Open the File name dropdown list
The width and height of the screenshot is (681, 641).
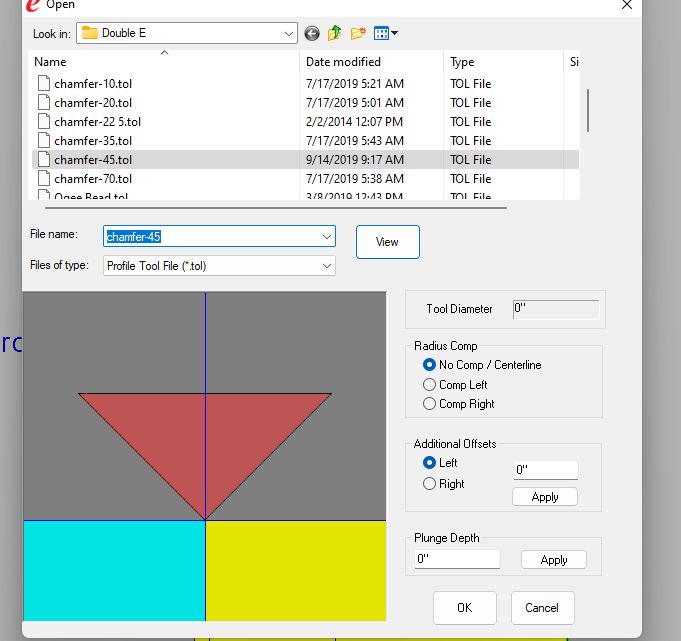pos(327,237)
